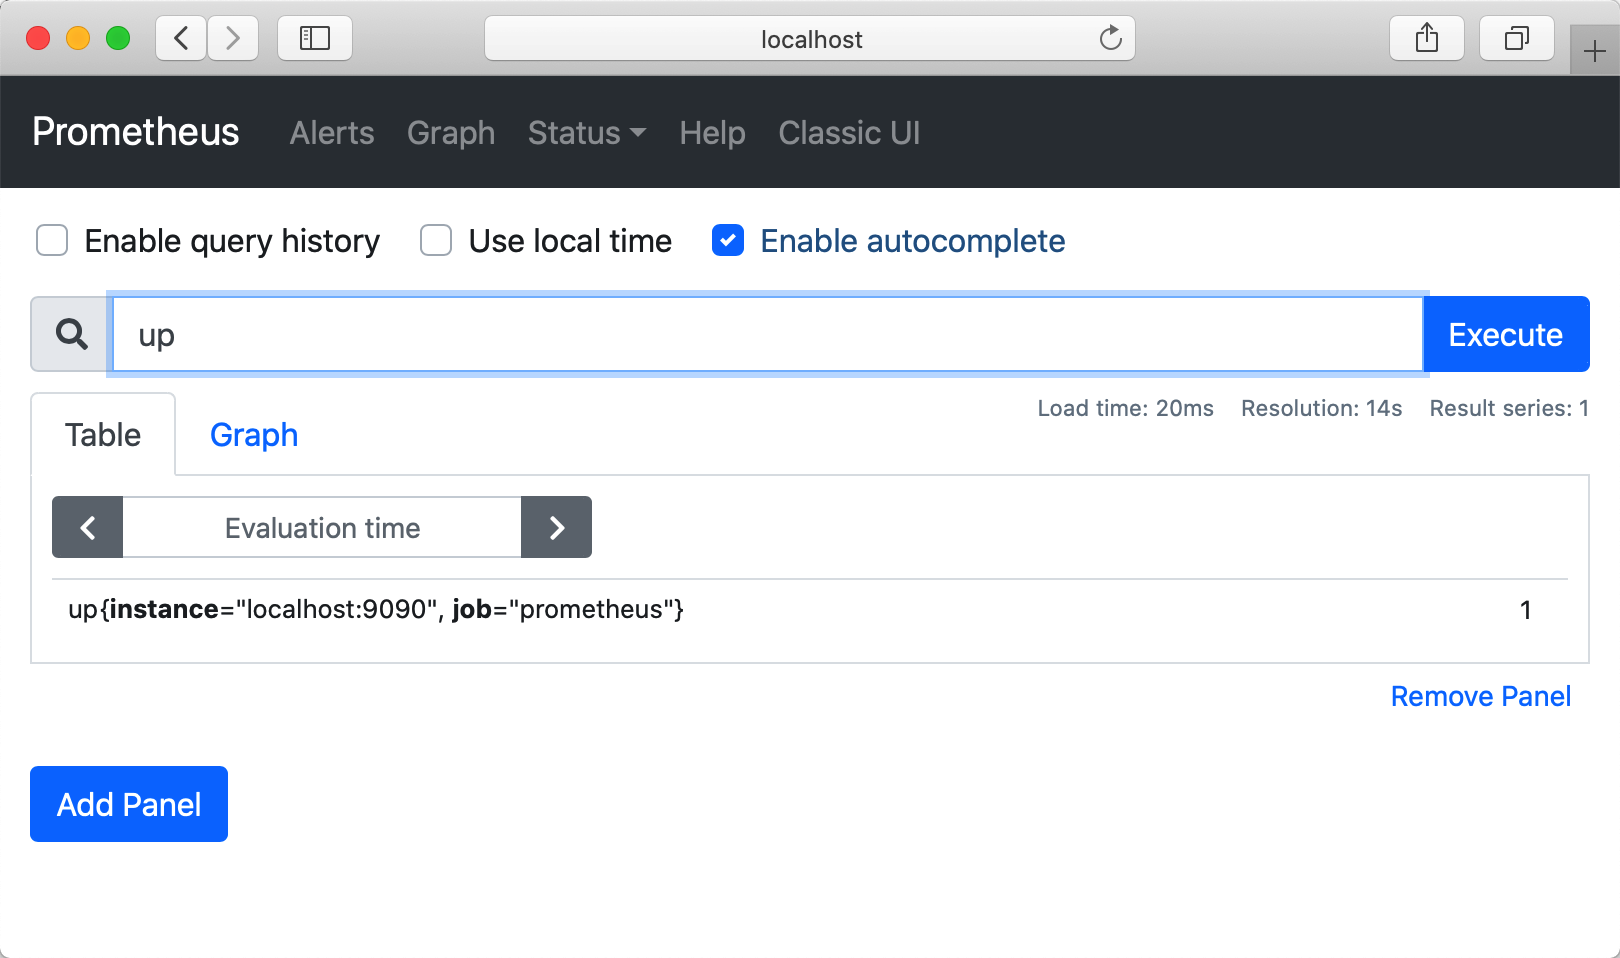Click the Evaluation time input
The image size is (1620, 958).
pyautogui.click(x=322, y=527)
